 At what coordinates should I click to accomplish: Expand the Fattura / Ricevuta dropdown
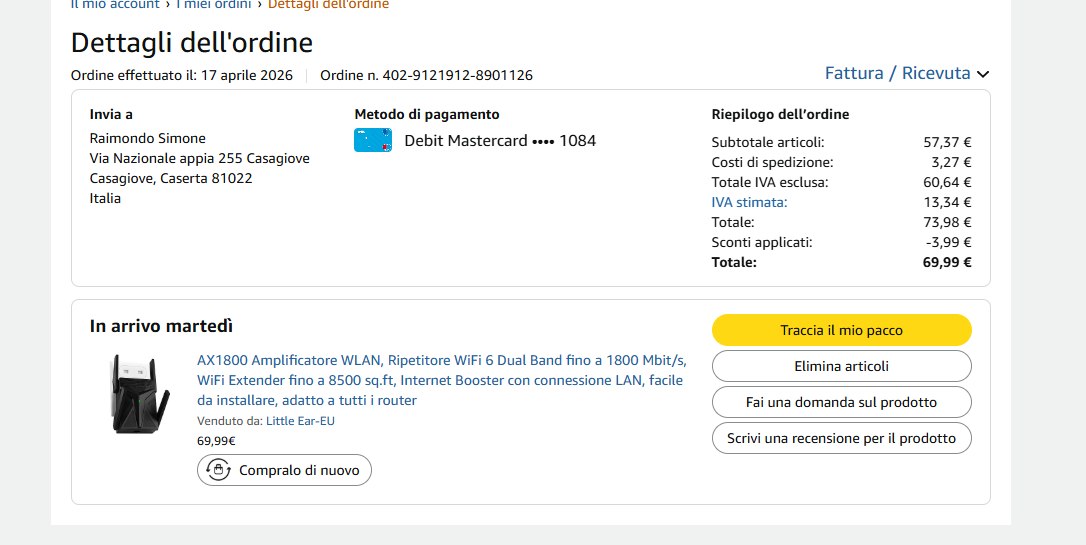pos(897,73)
